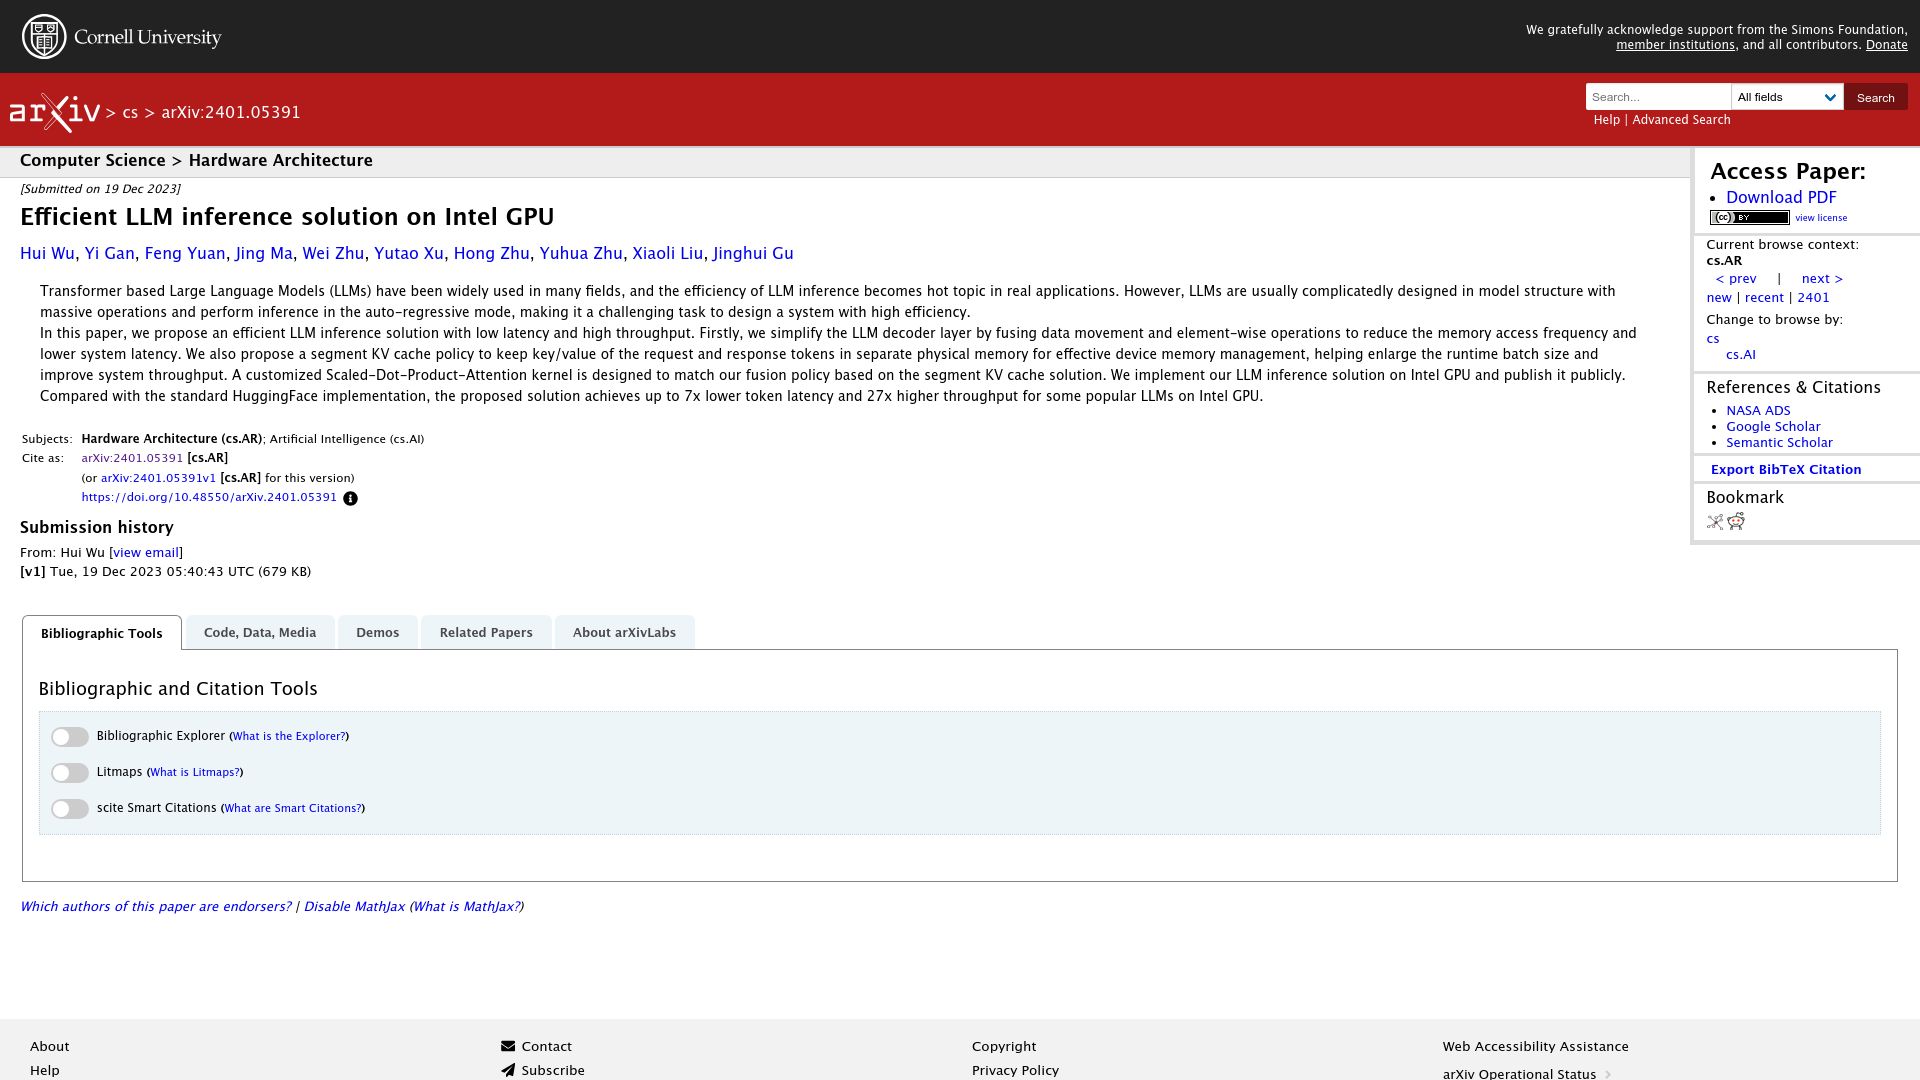Open the new listings link

(x=1719, y=298)
